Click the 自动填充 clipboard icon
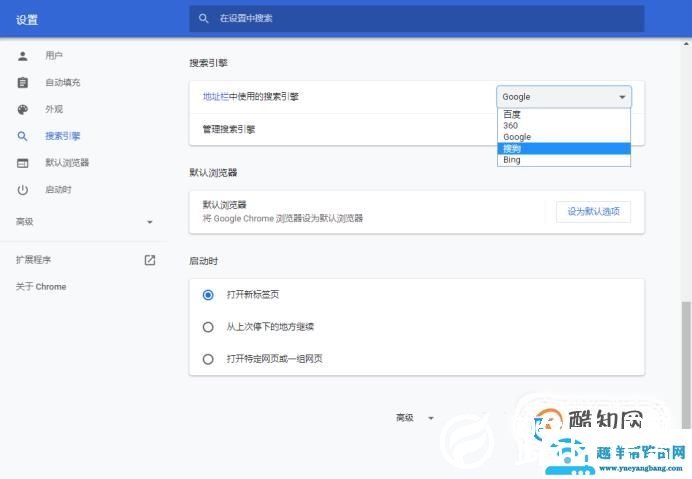 point(23,83)
